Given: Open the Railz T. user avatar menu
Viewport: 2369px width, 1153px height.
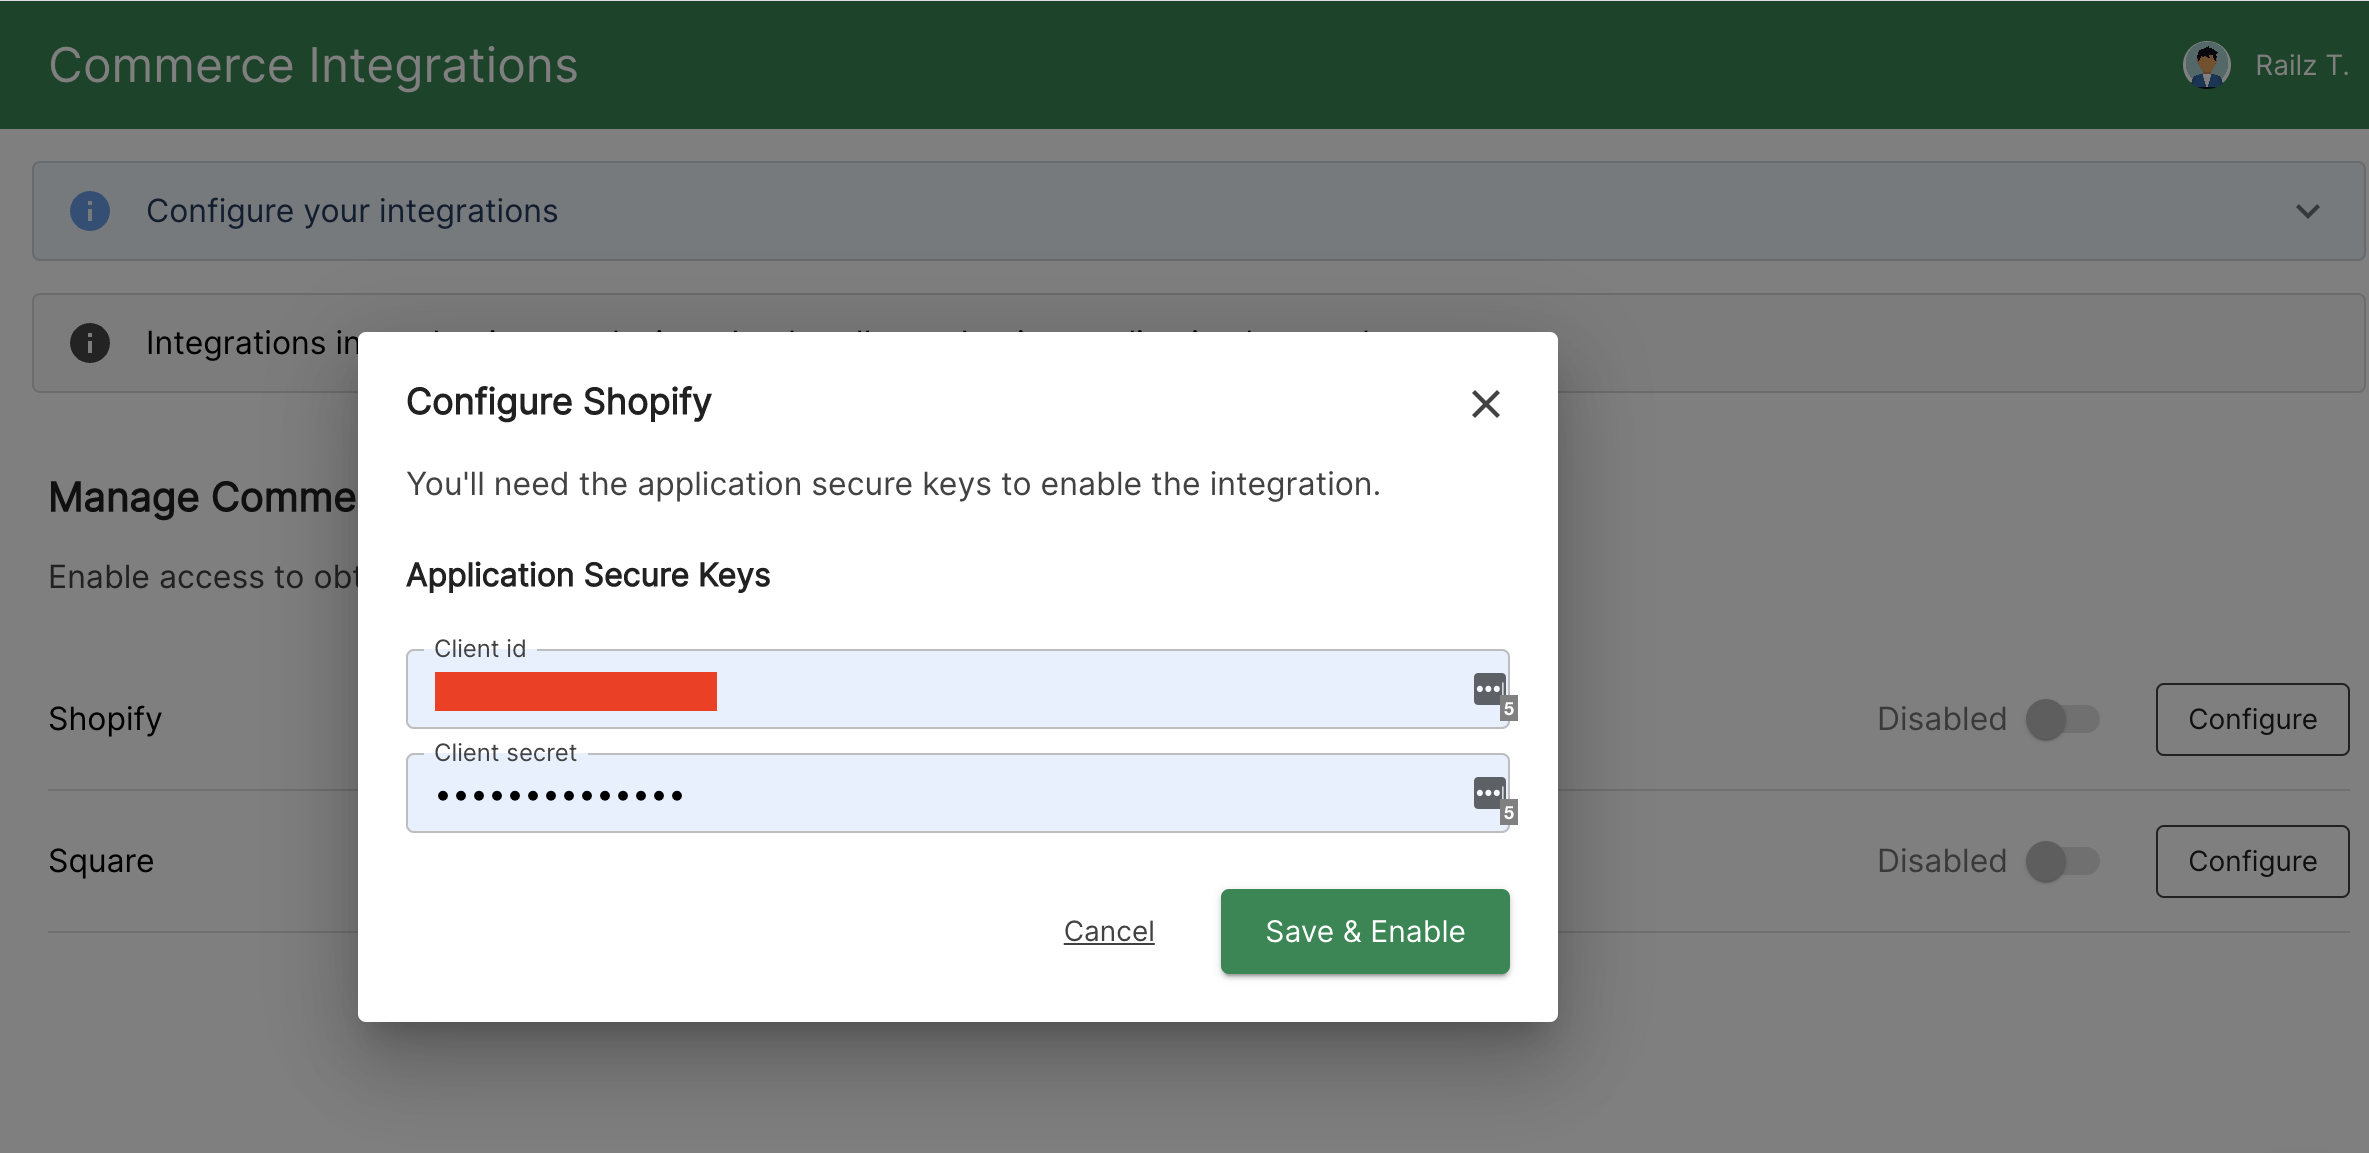Looking at the screenshot, I should point(2207,64).
